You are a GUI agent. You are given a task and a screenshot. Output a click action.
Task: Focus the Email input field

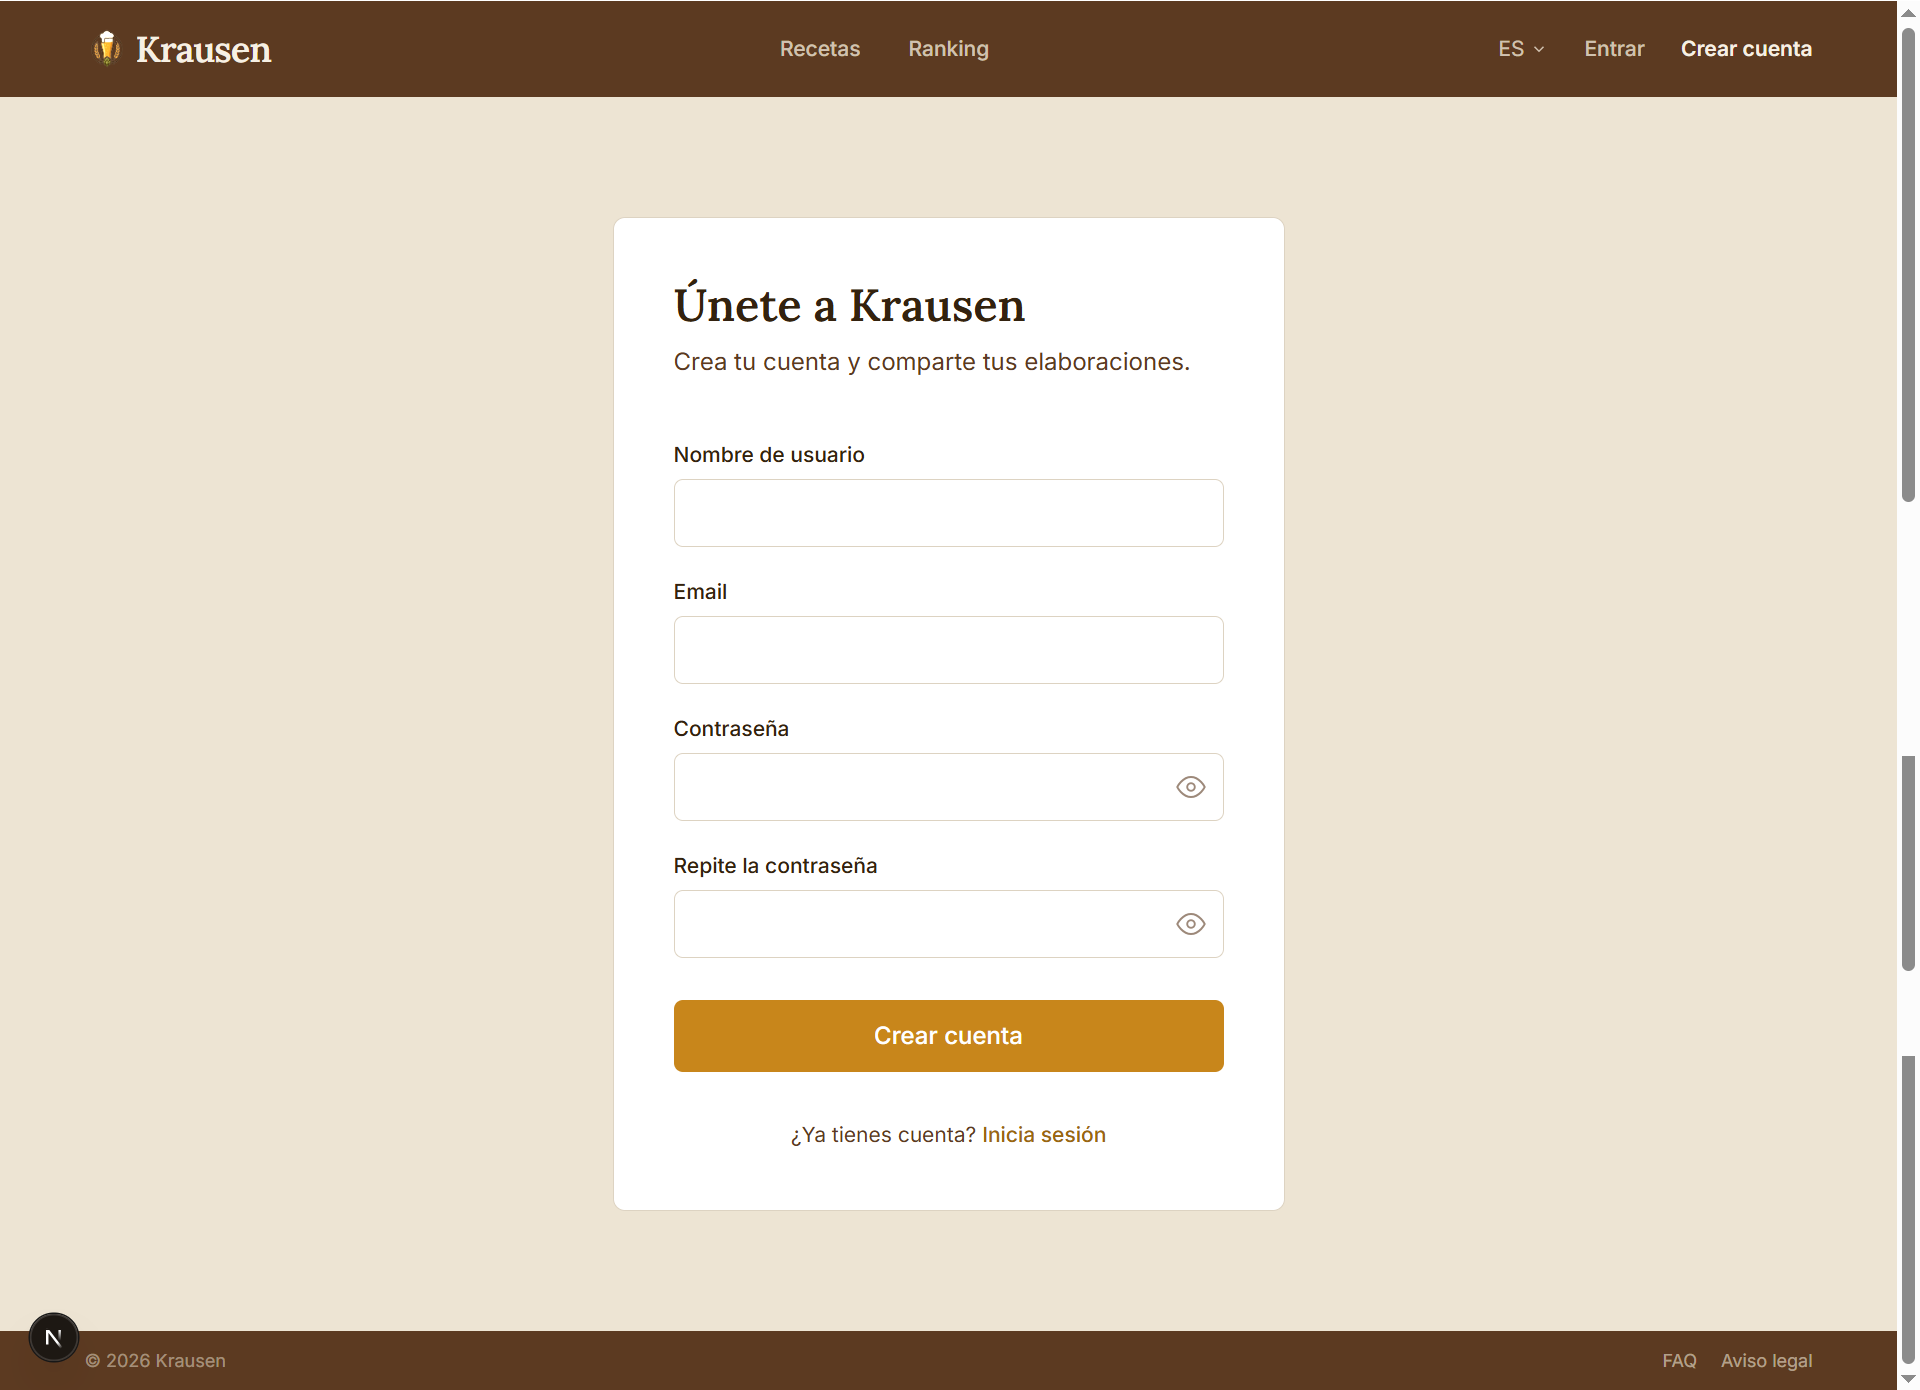948,650
